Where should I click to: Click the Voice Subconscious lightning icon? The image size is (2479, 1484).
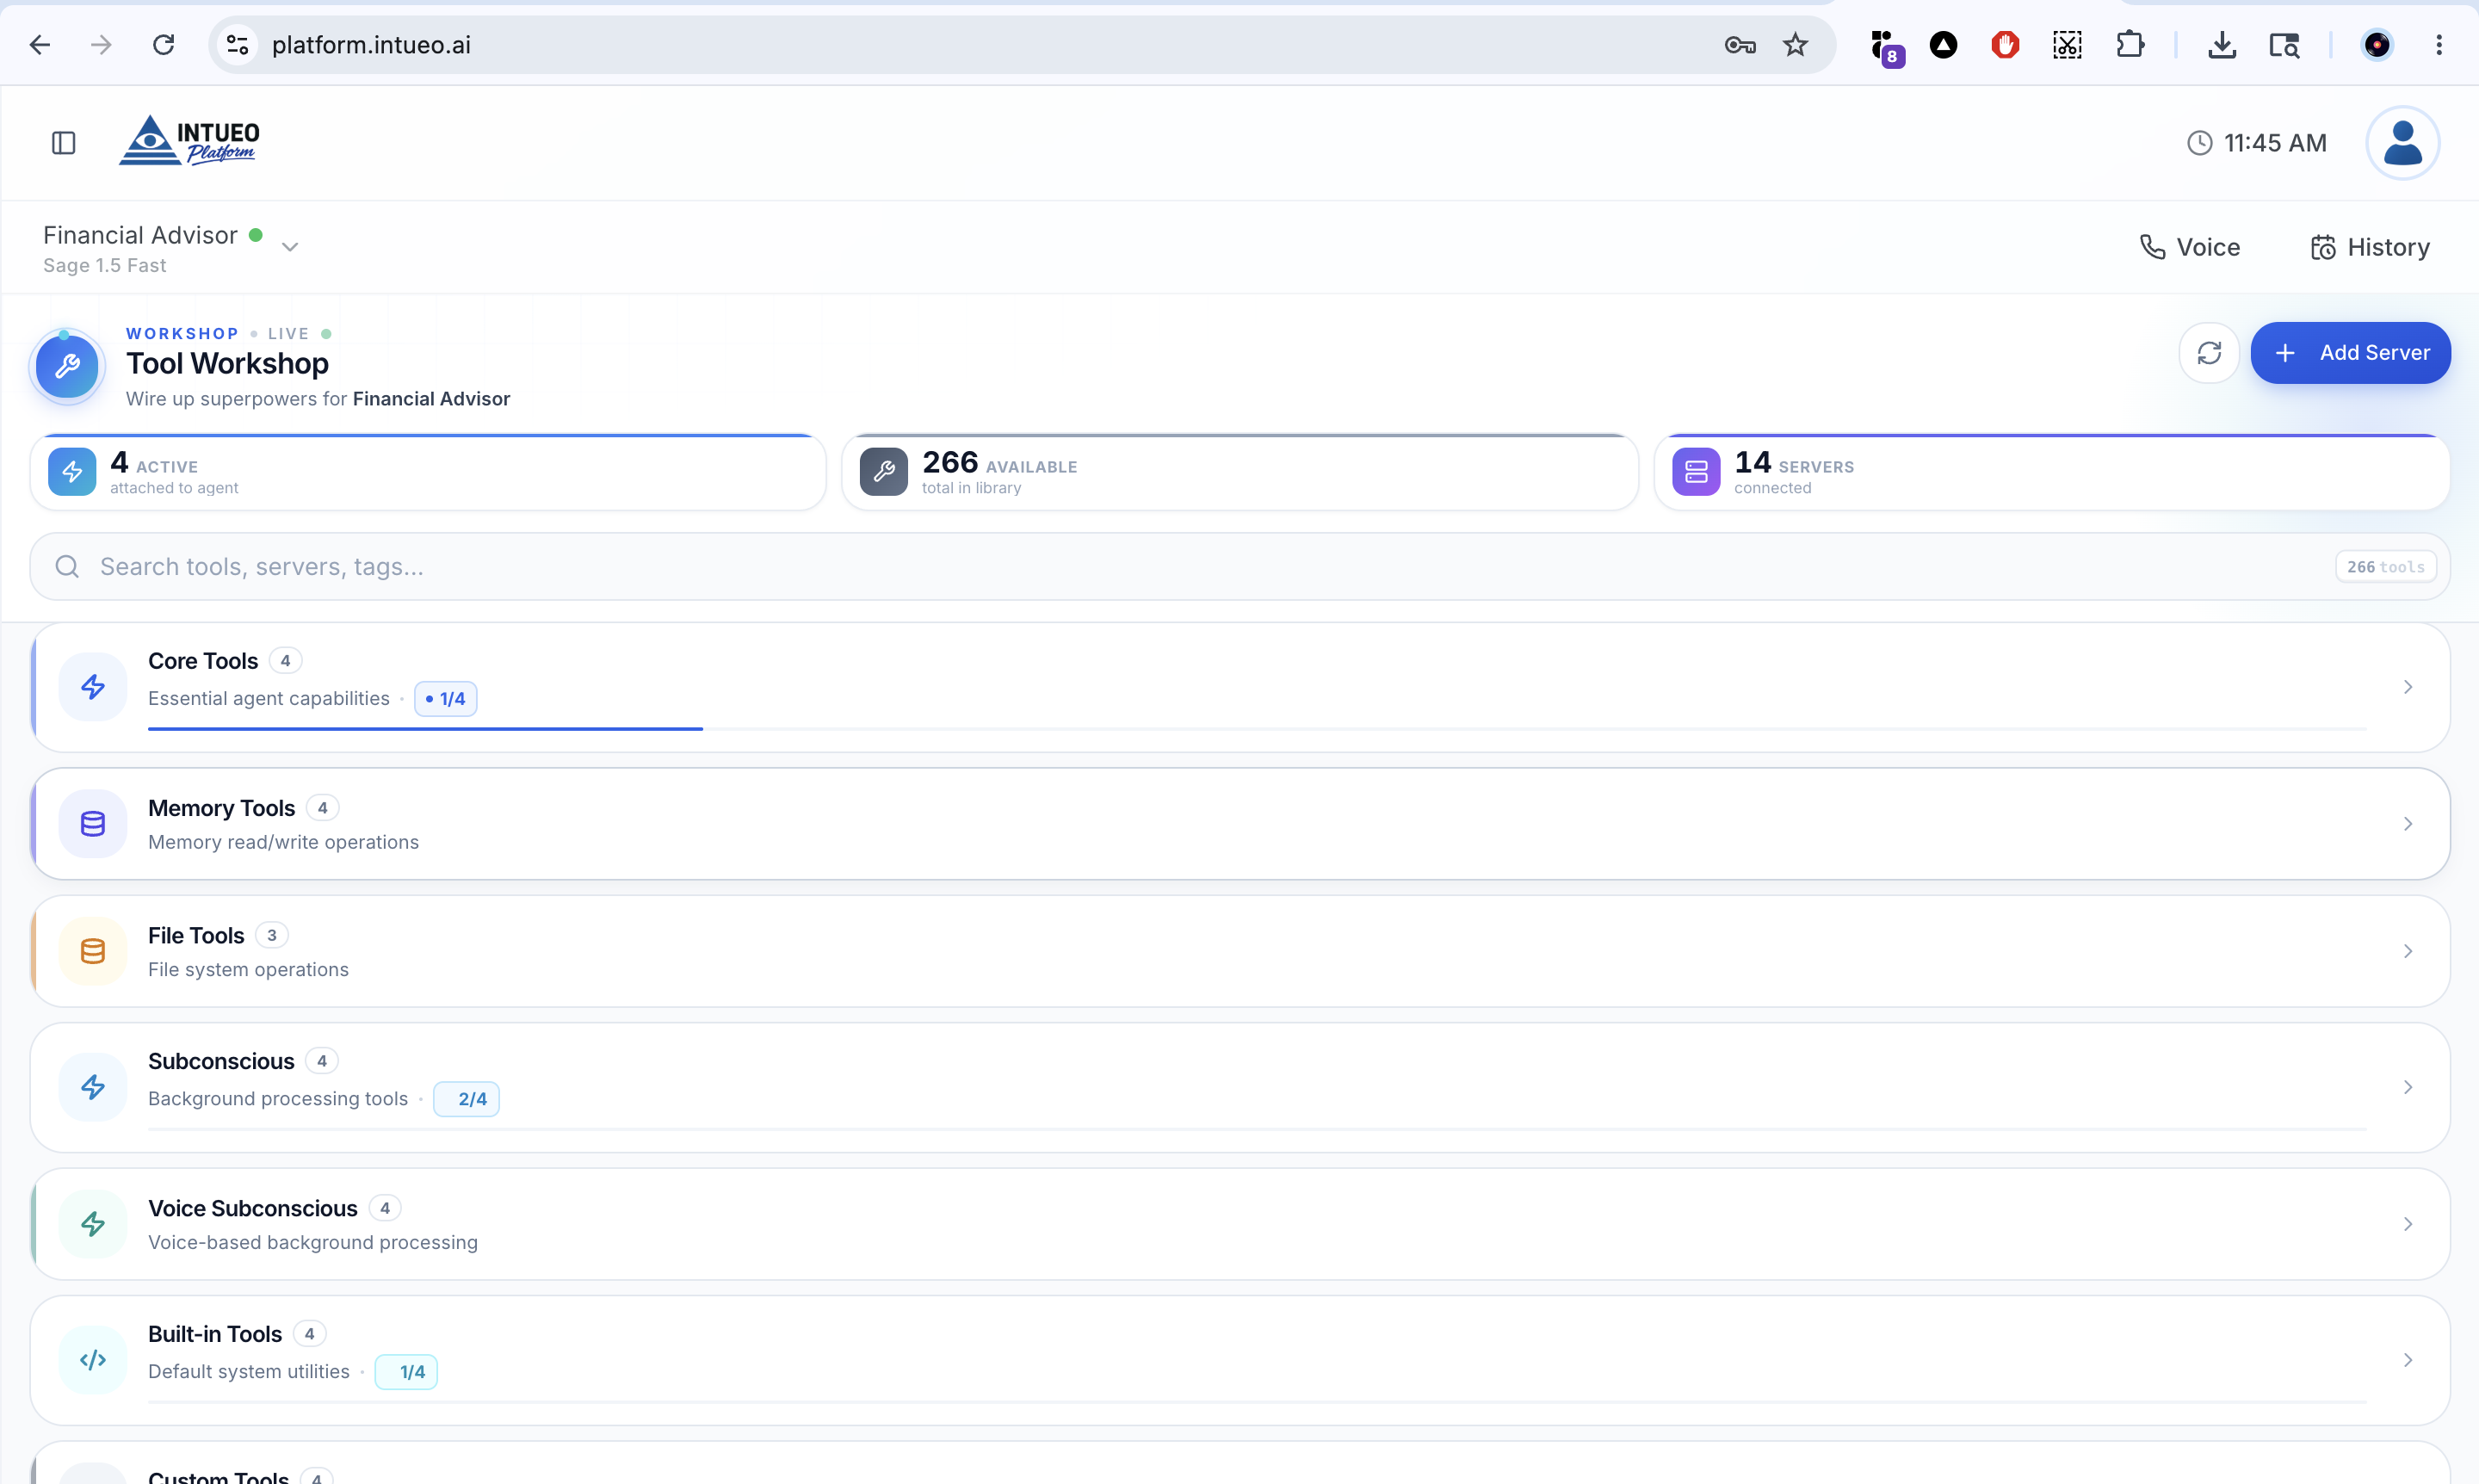[x=93, y=1224]
